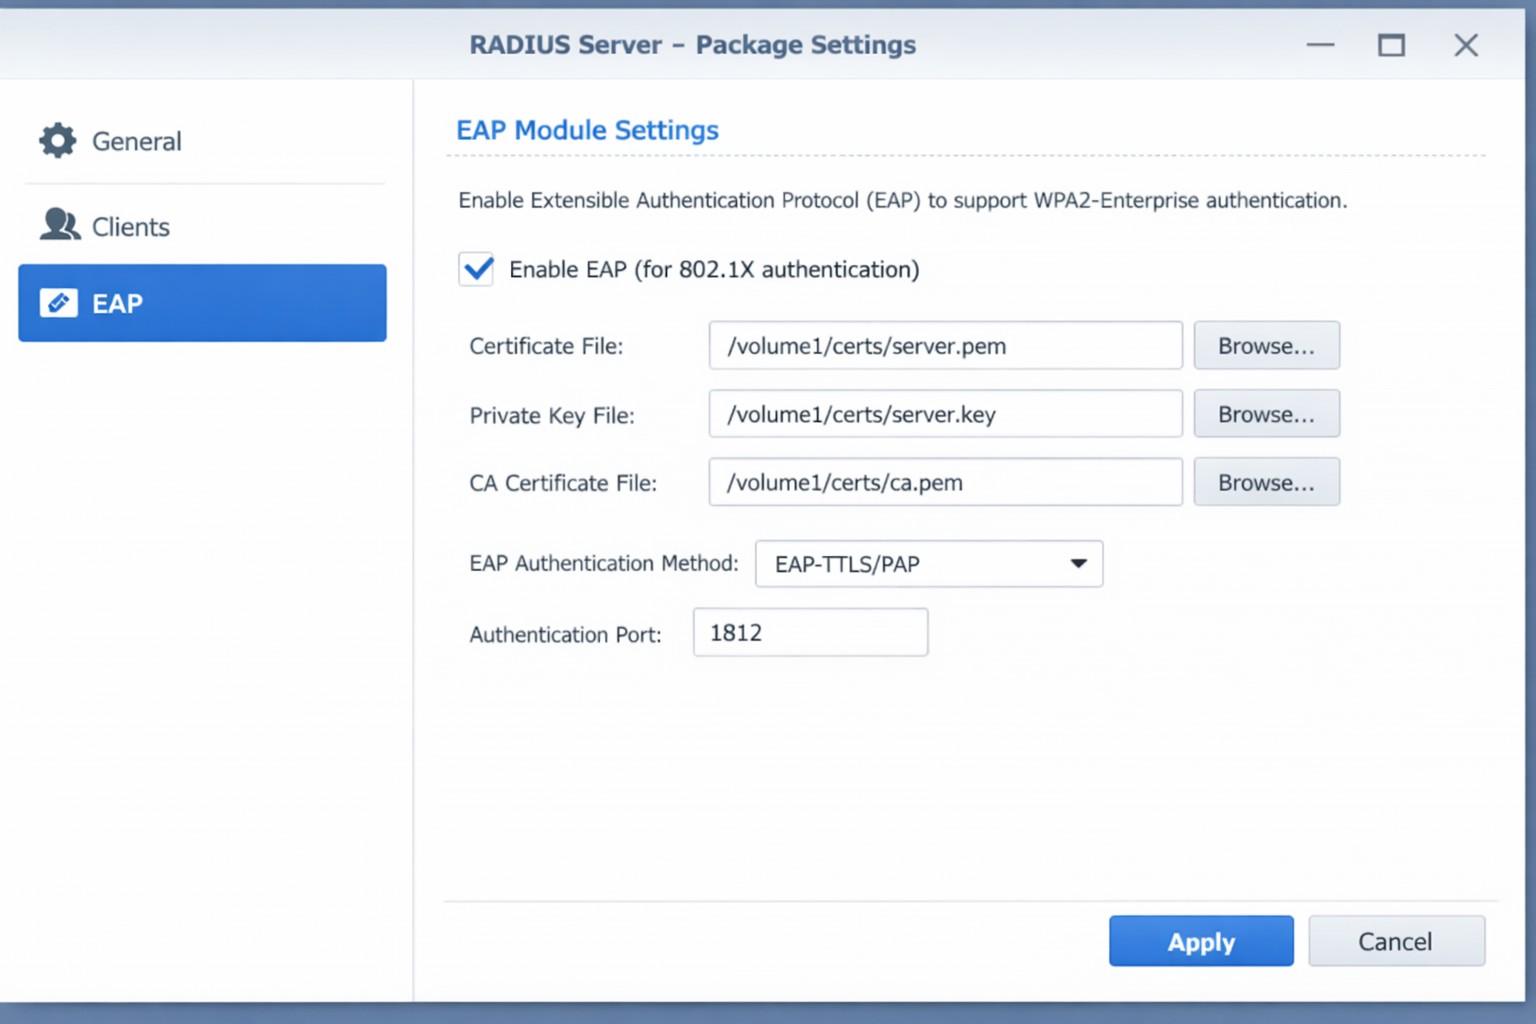The image size is (1536, 1024).
Task: Close the RADIUS Server settings window
Action: 1465,45
